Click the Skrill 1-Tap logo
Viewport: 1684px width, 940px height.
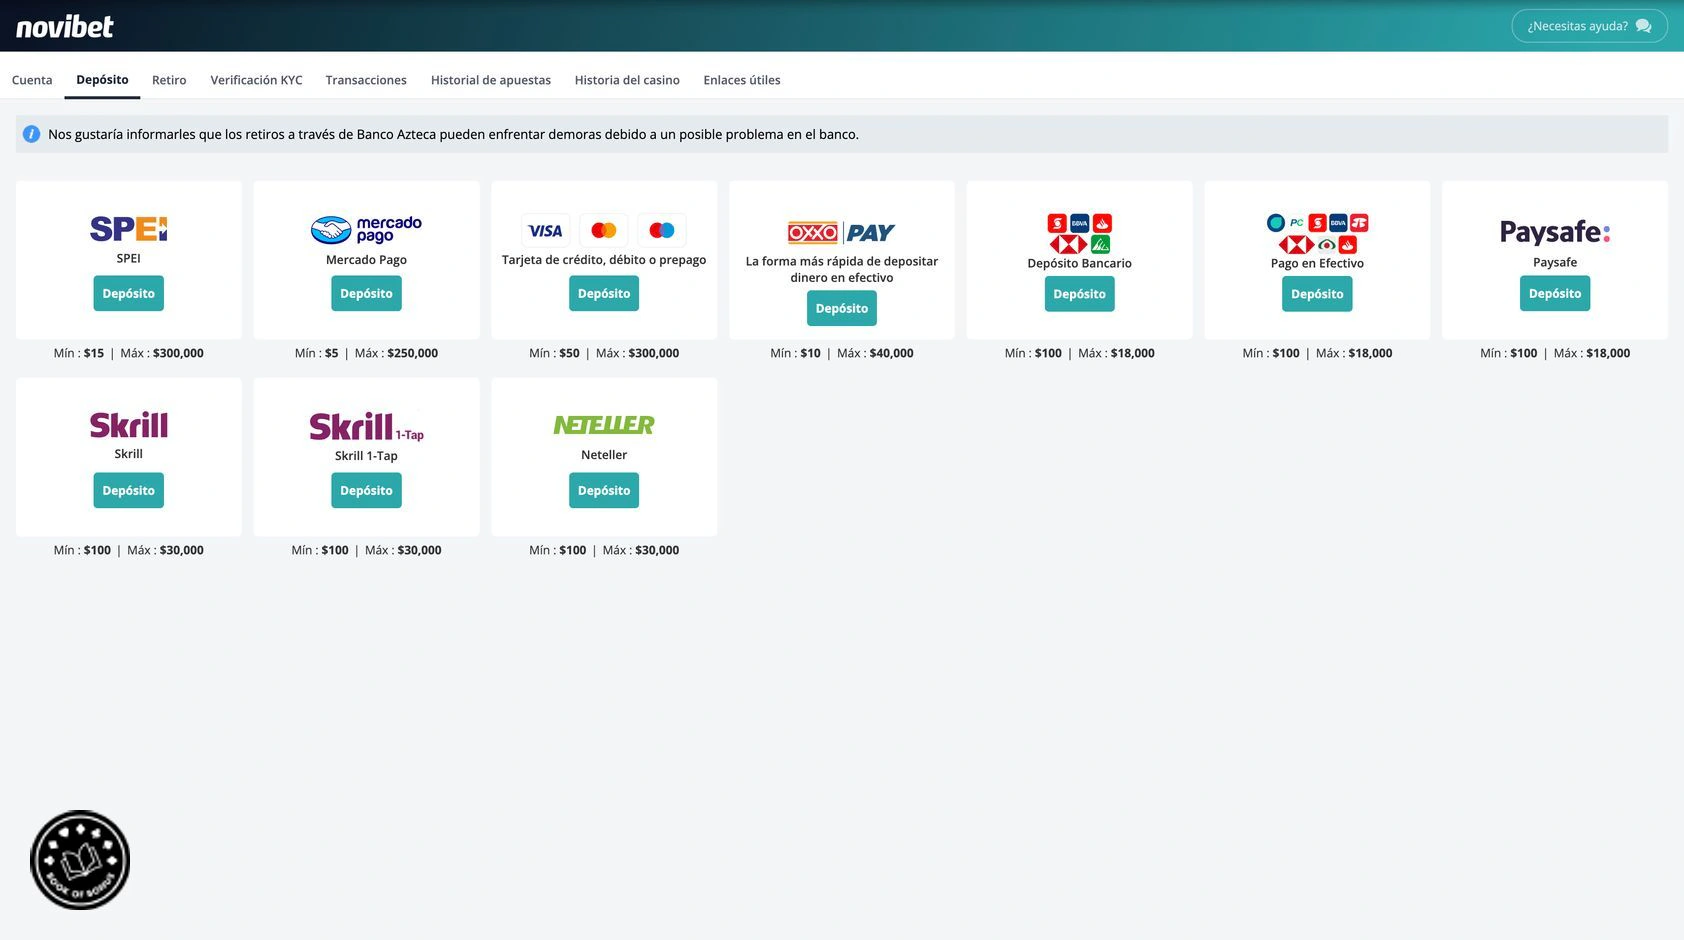tap(366, 427)
